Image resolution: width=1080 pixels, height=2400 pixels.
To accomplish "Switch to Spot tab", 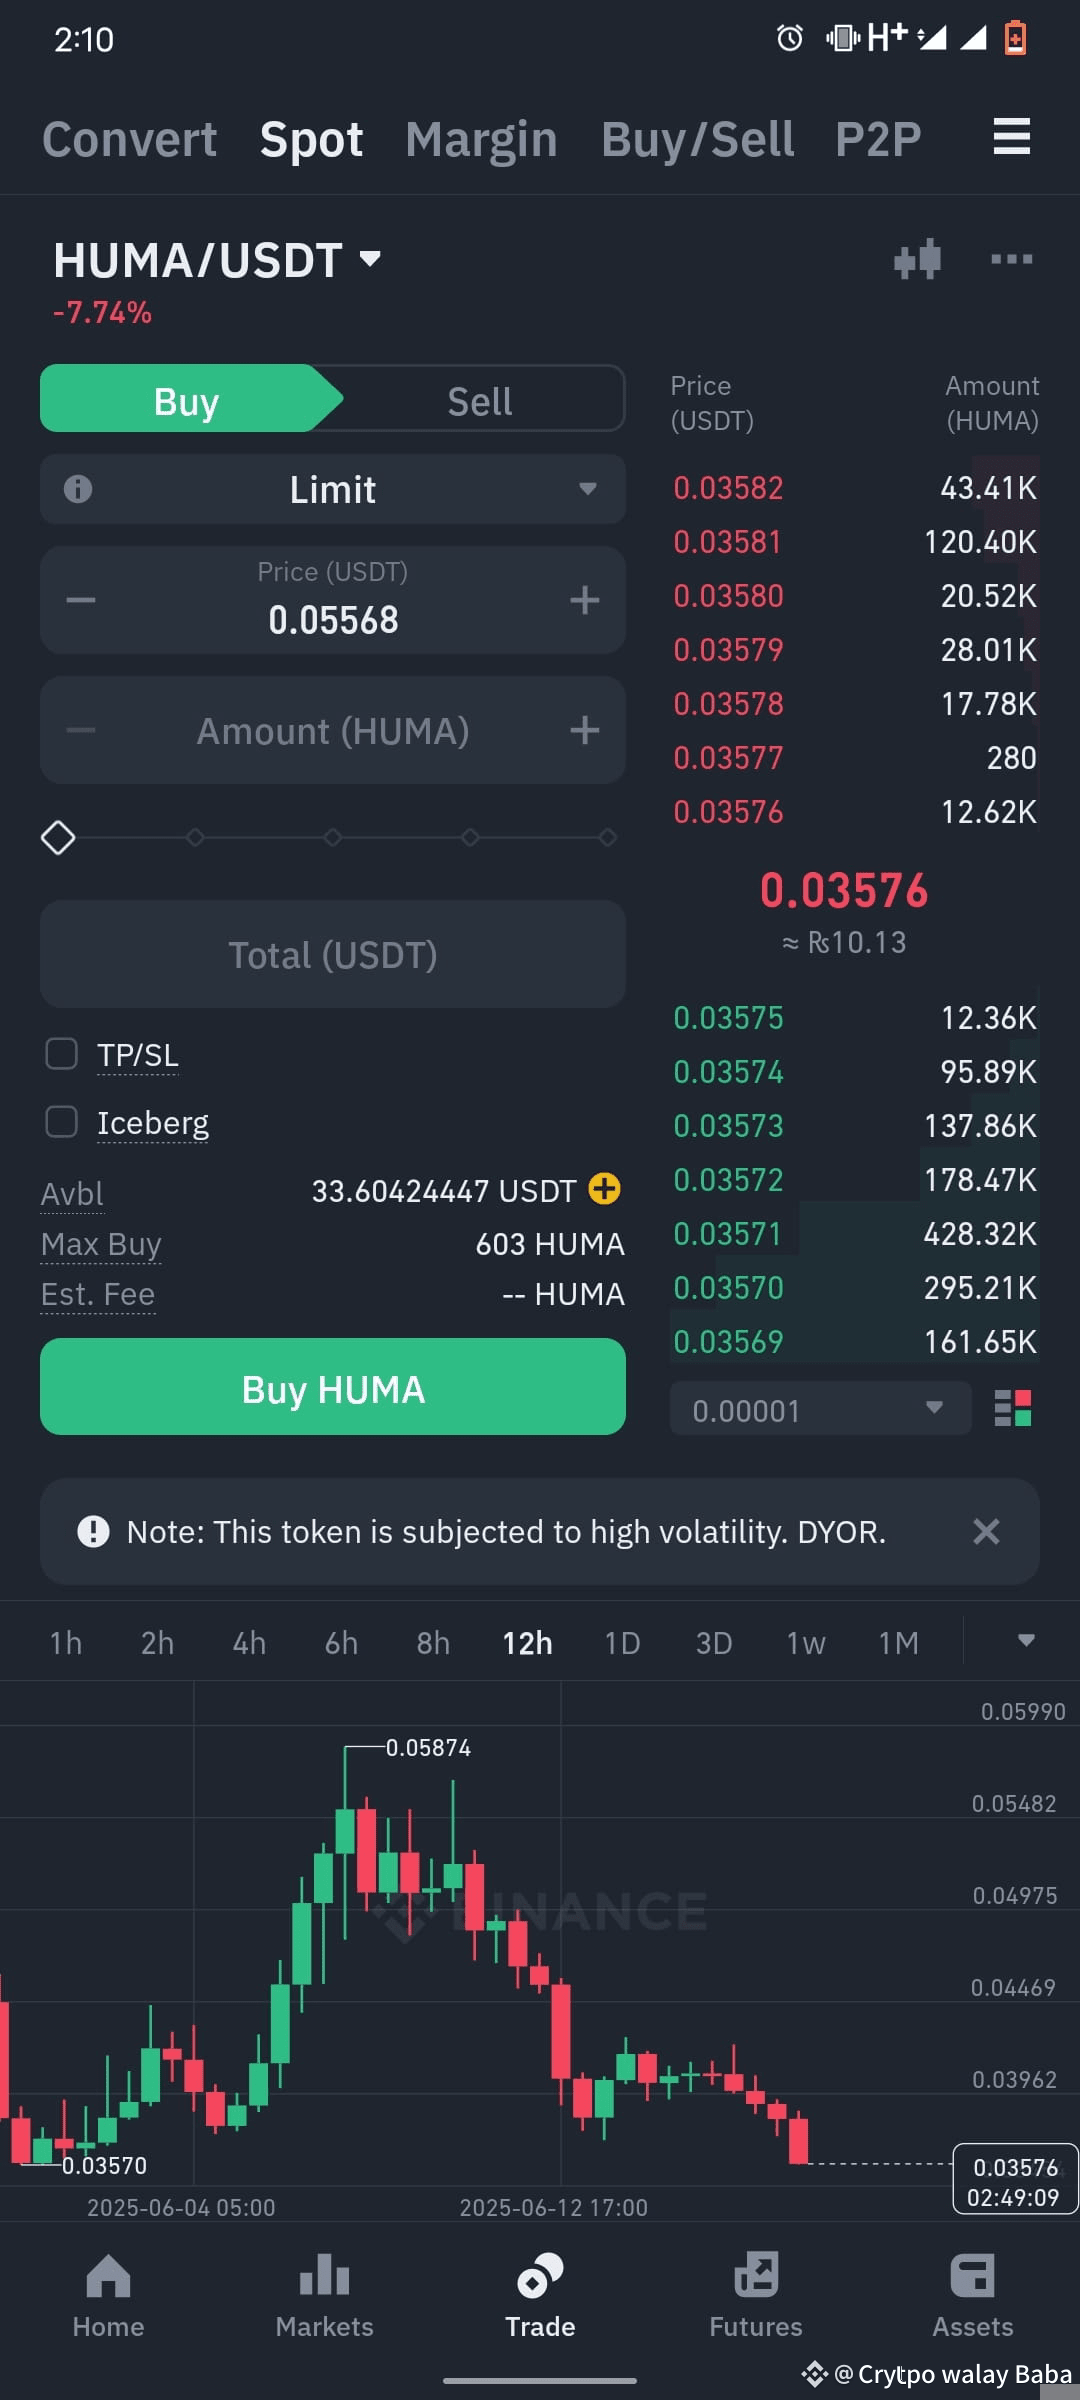I will 311,138.
